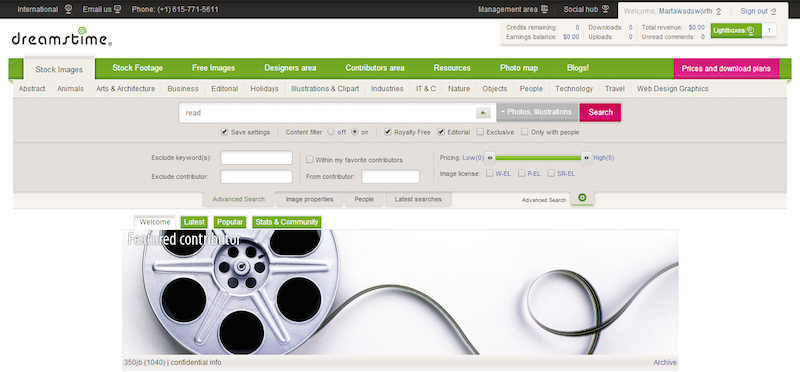
Task: Switch to Image properties search tab
Action: 309,199
